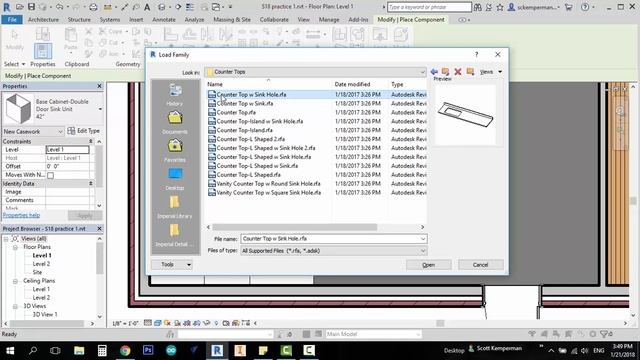The width and height of the screenshot is (640, 360).
Task: Collapse the Constraints section header
Action: pyautogui.click(x=91, y=141)
